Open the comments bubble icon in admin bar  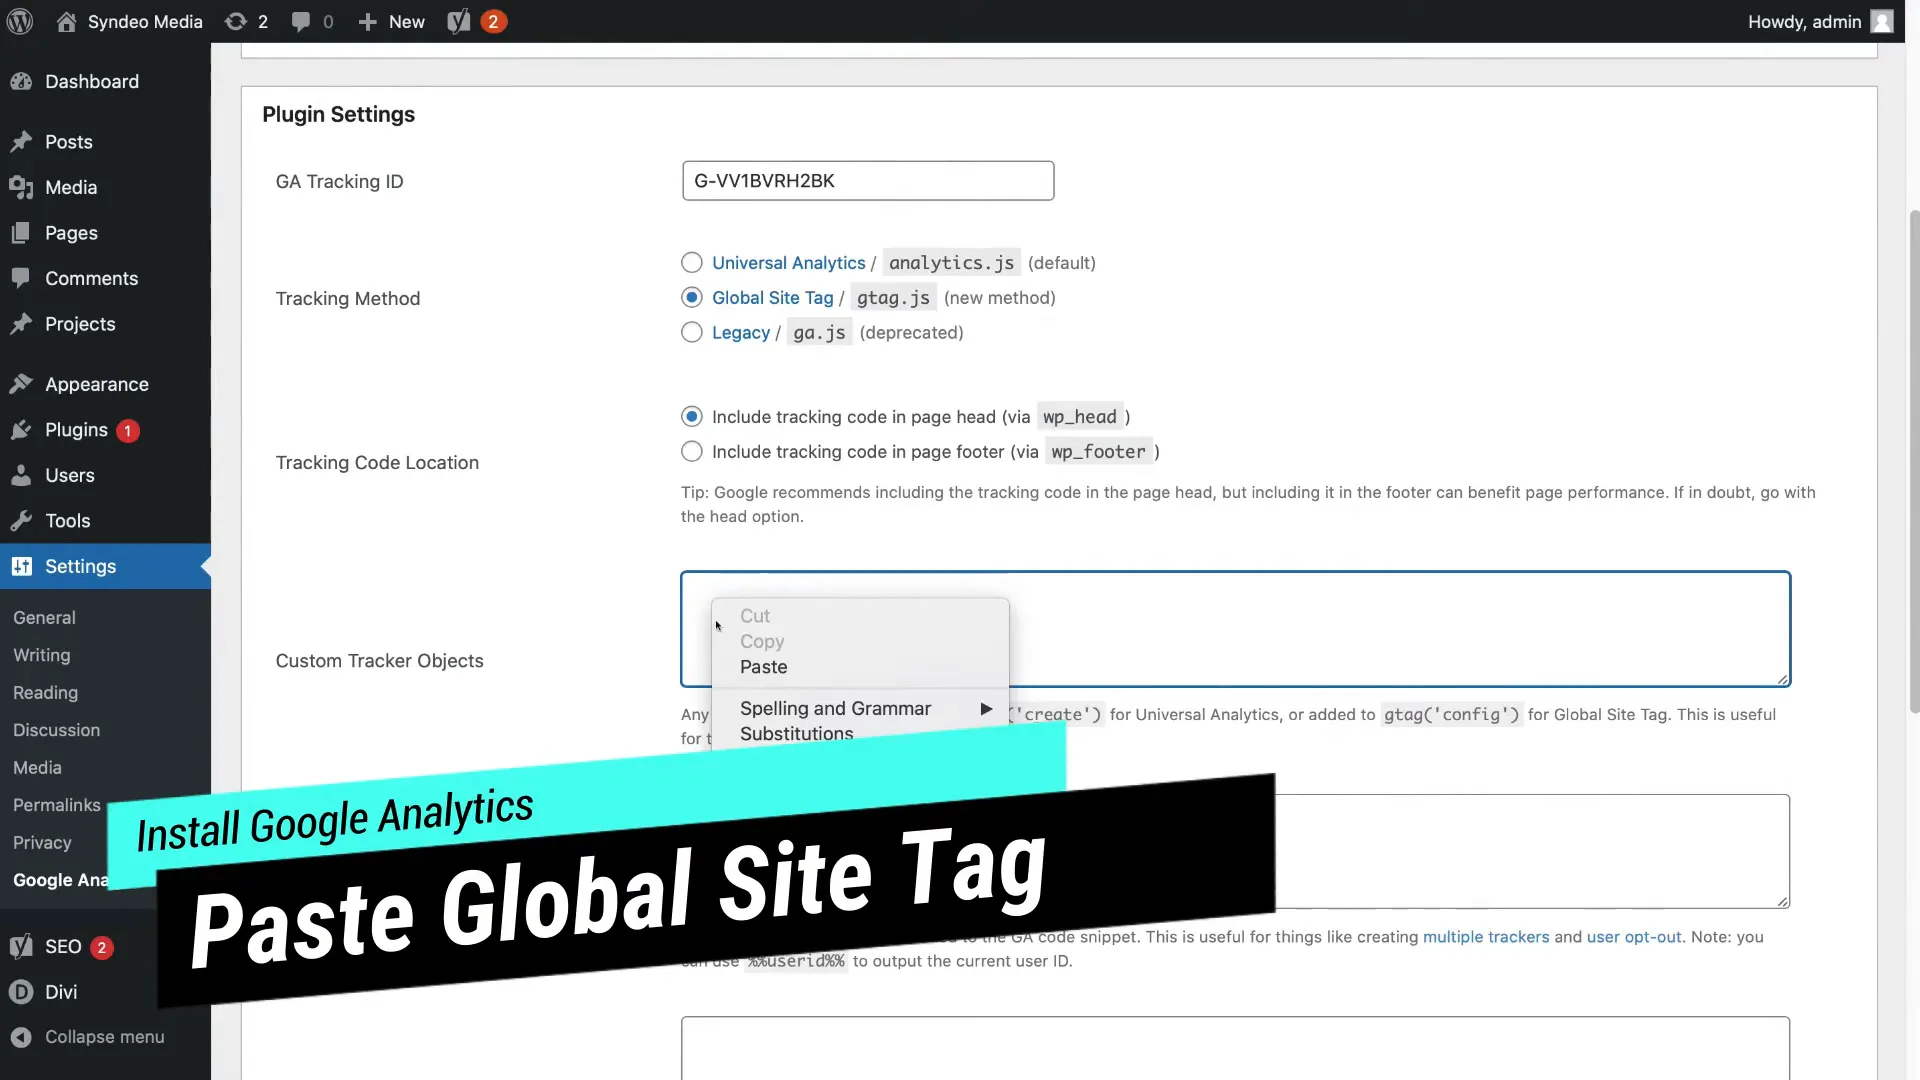(x=300, y=21)
